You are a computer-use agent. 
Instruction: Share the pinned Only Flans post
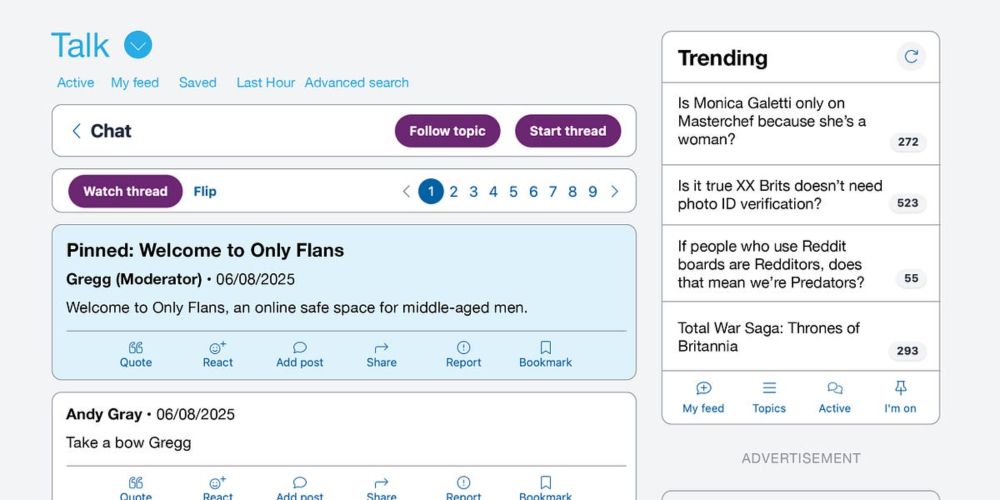click(x=381, y=348)
